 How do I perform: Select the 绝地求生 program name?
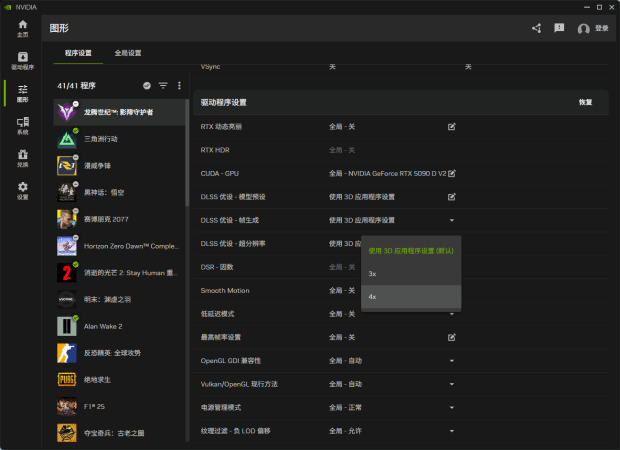97,380
